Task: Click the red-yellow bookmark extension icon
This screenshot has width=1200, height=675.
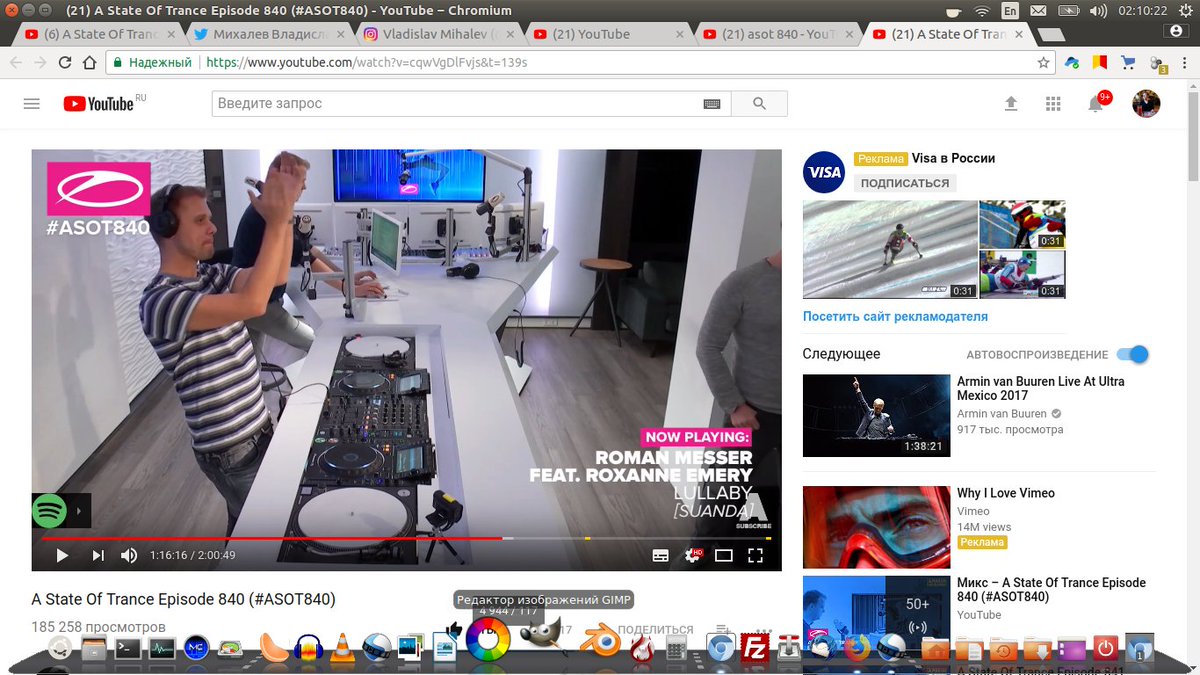Action: (x=1100, y=62)
